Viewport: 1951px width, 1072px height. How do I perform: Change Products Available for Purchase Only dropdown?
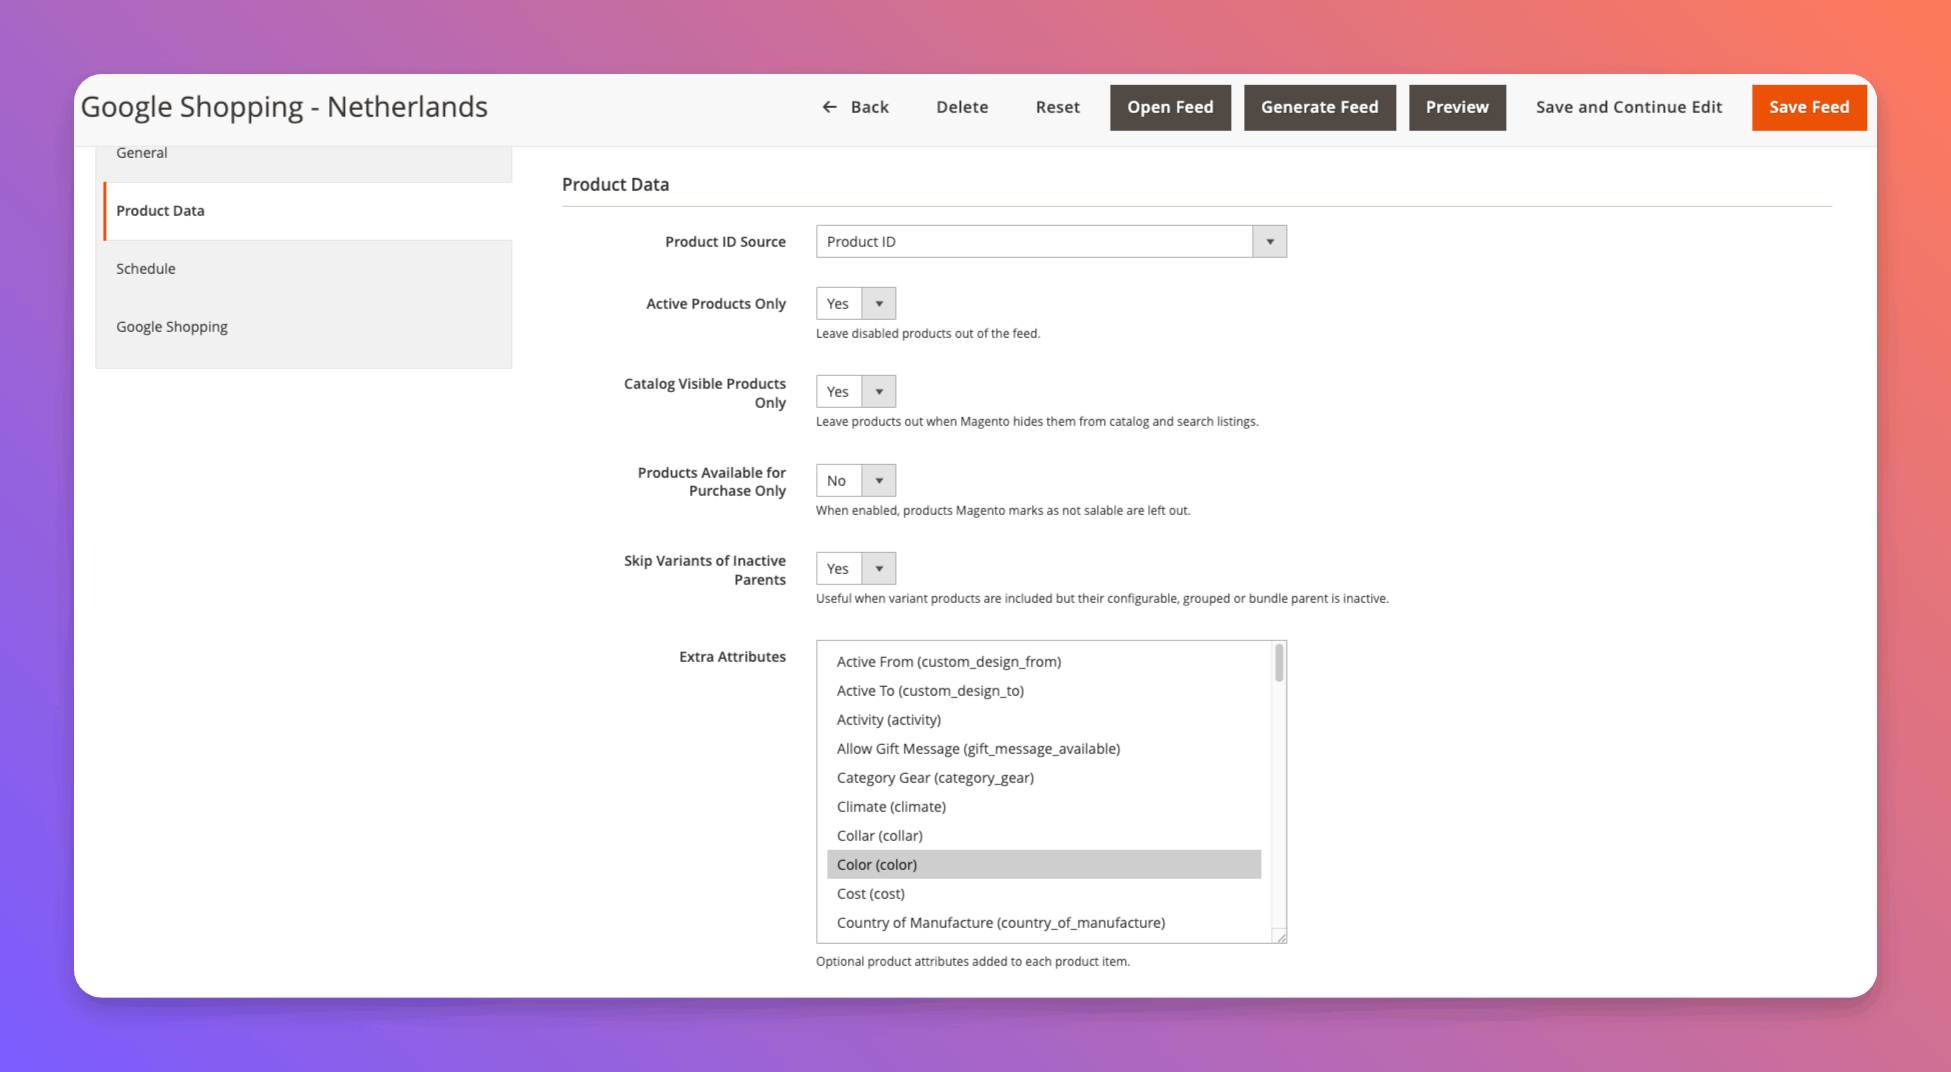[856, 480]
